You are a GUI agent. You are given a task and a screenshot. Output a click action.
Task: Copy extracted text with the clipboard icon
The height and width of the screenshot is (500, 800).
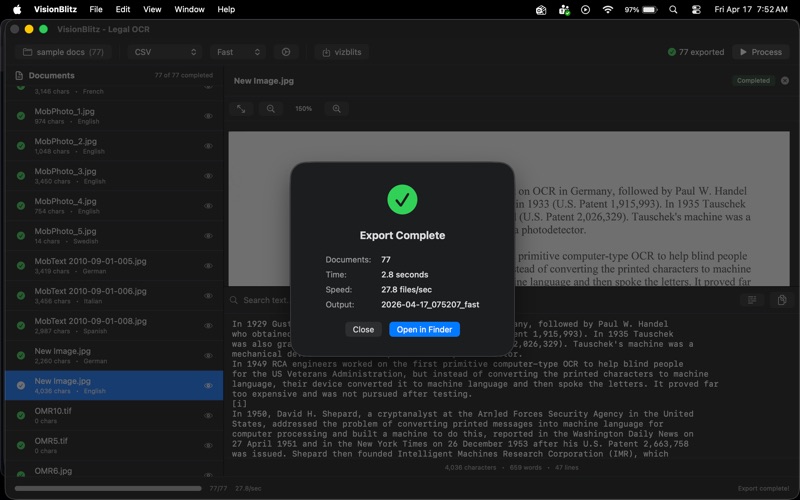point(782,300)
